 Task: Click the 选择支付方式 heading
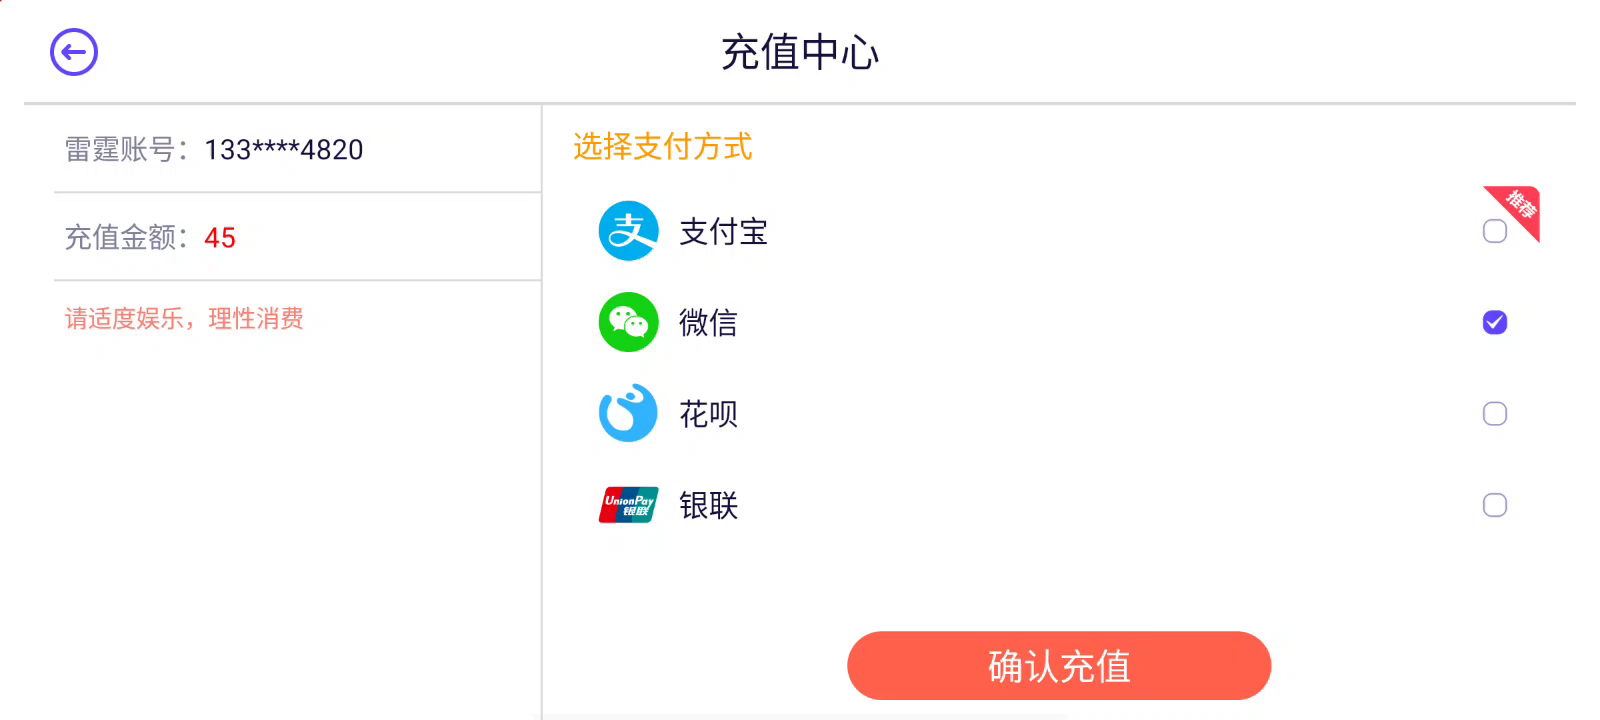pyautogui.click(x=662, y=147)
